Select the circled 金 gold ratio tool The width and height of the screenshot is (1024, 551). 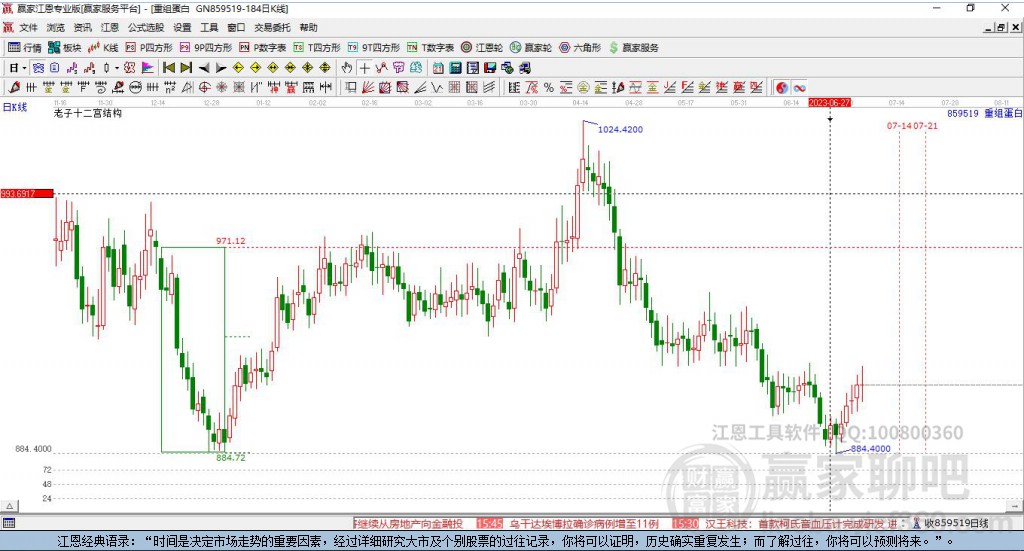click(583, 87)
